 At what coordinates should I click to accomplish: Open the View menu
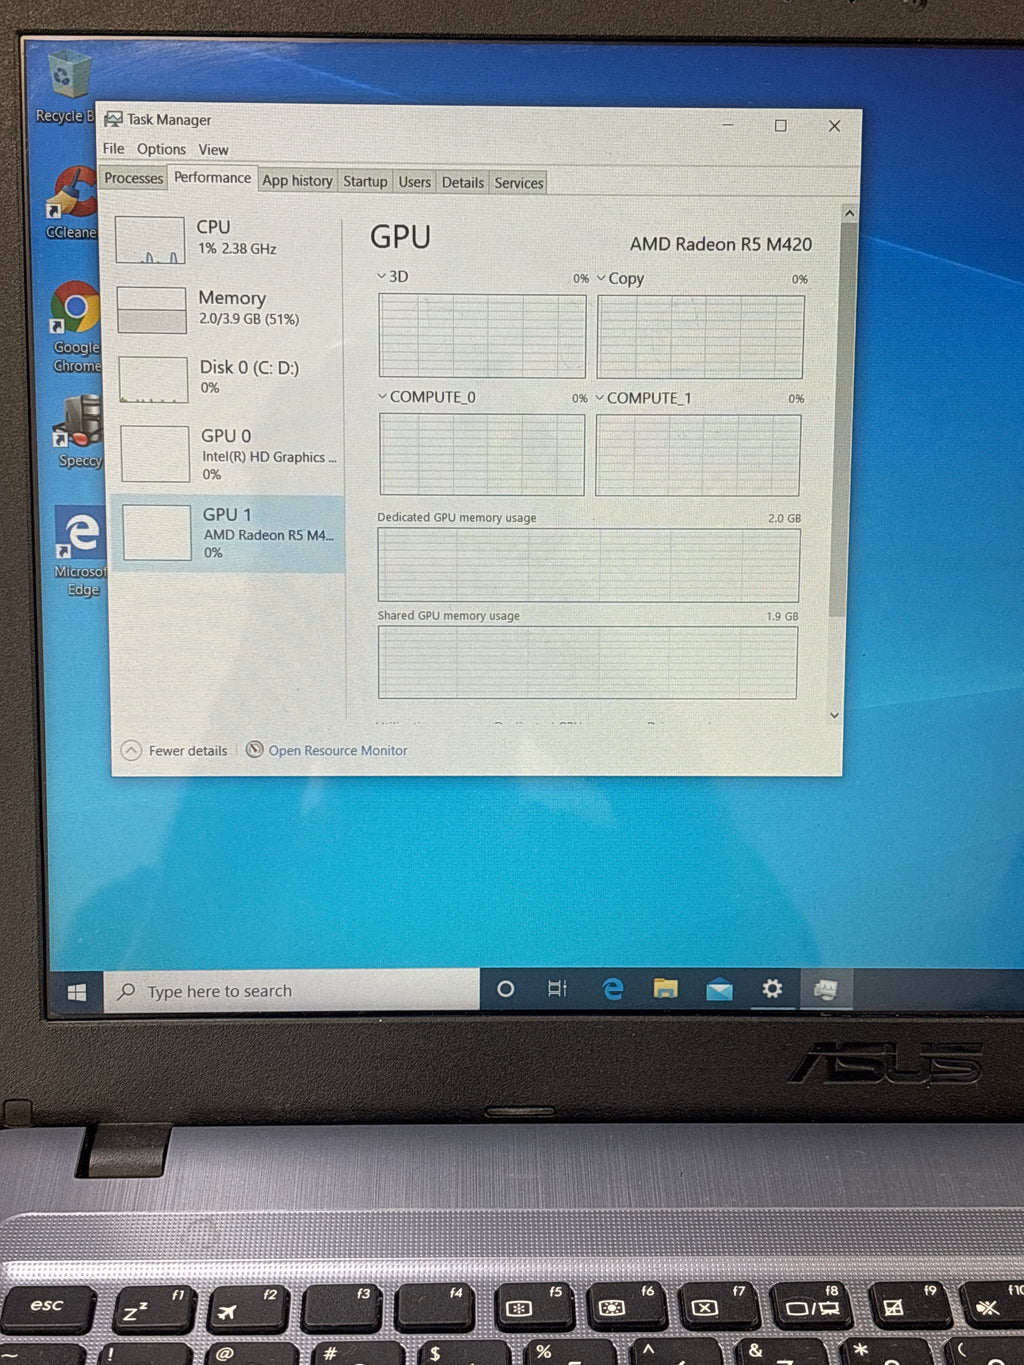click(213, 150)
